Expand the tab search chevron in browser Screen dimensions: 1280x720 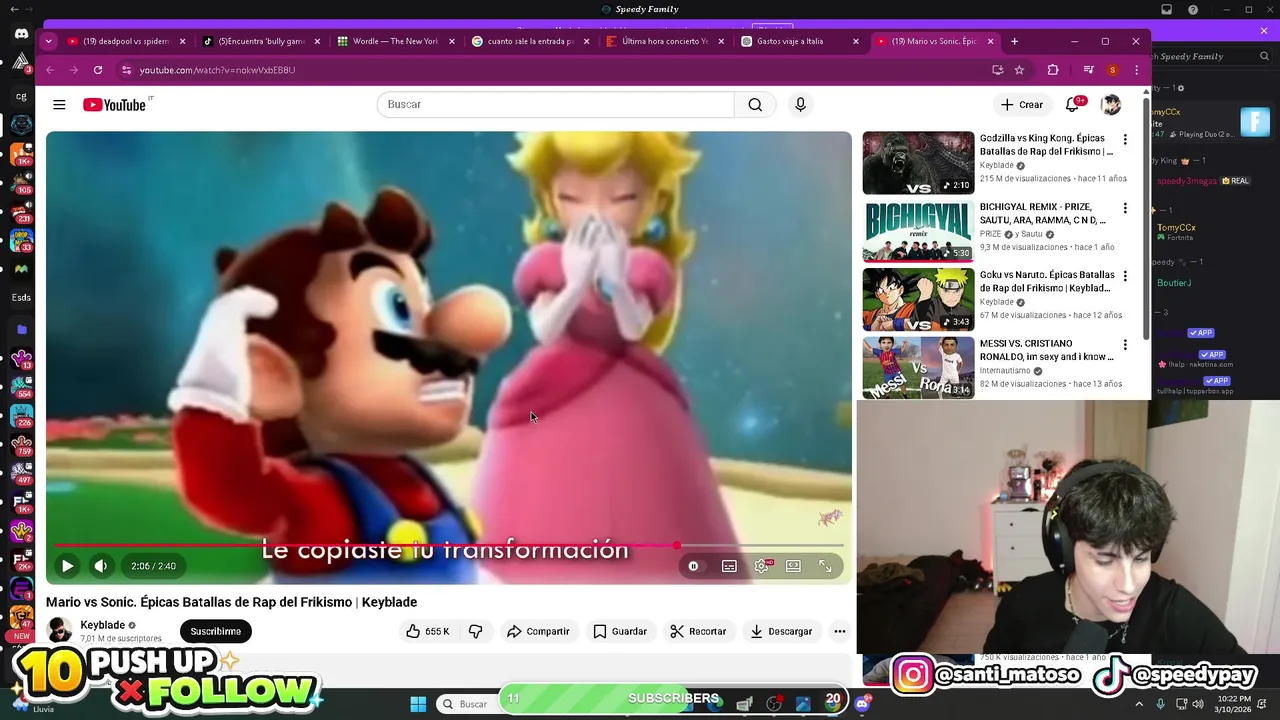pyautogui.click(x=48, y=41)
